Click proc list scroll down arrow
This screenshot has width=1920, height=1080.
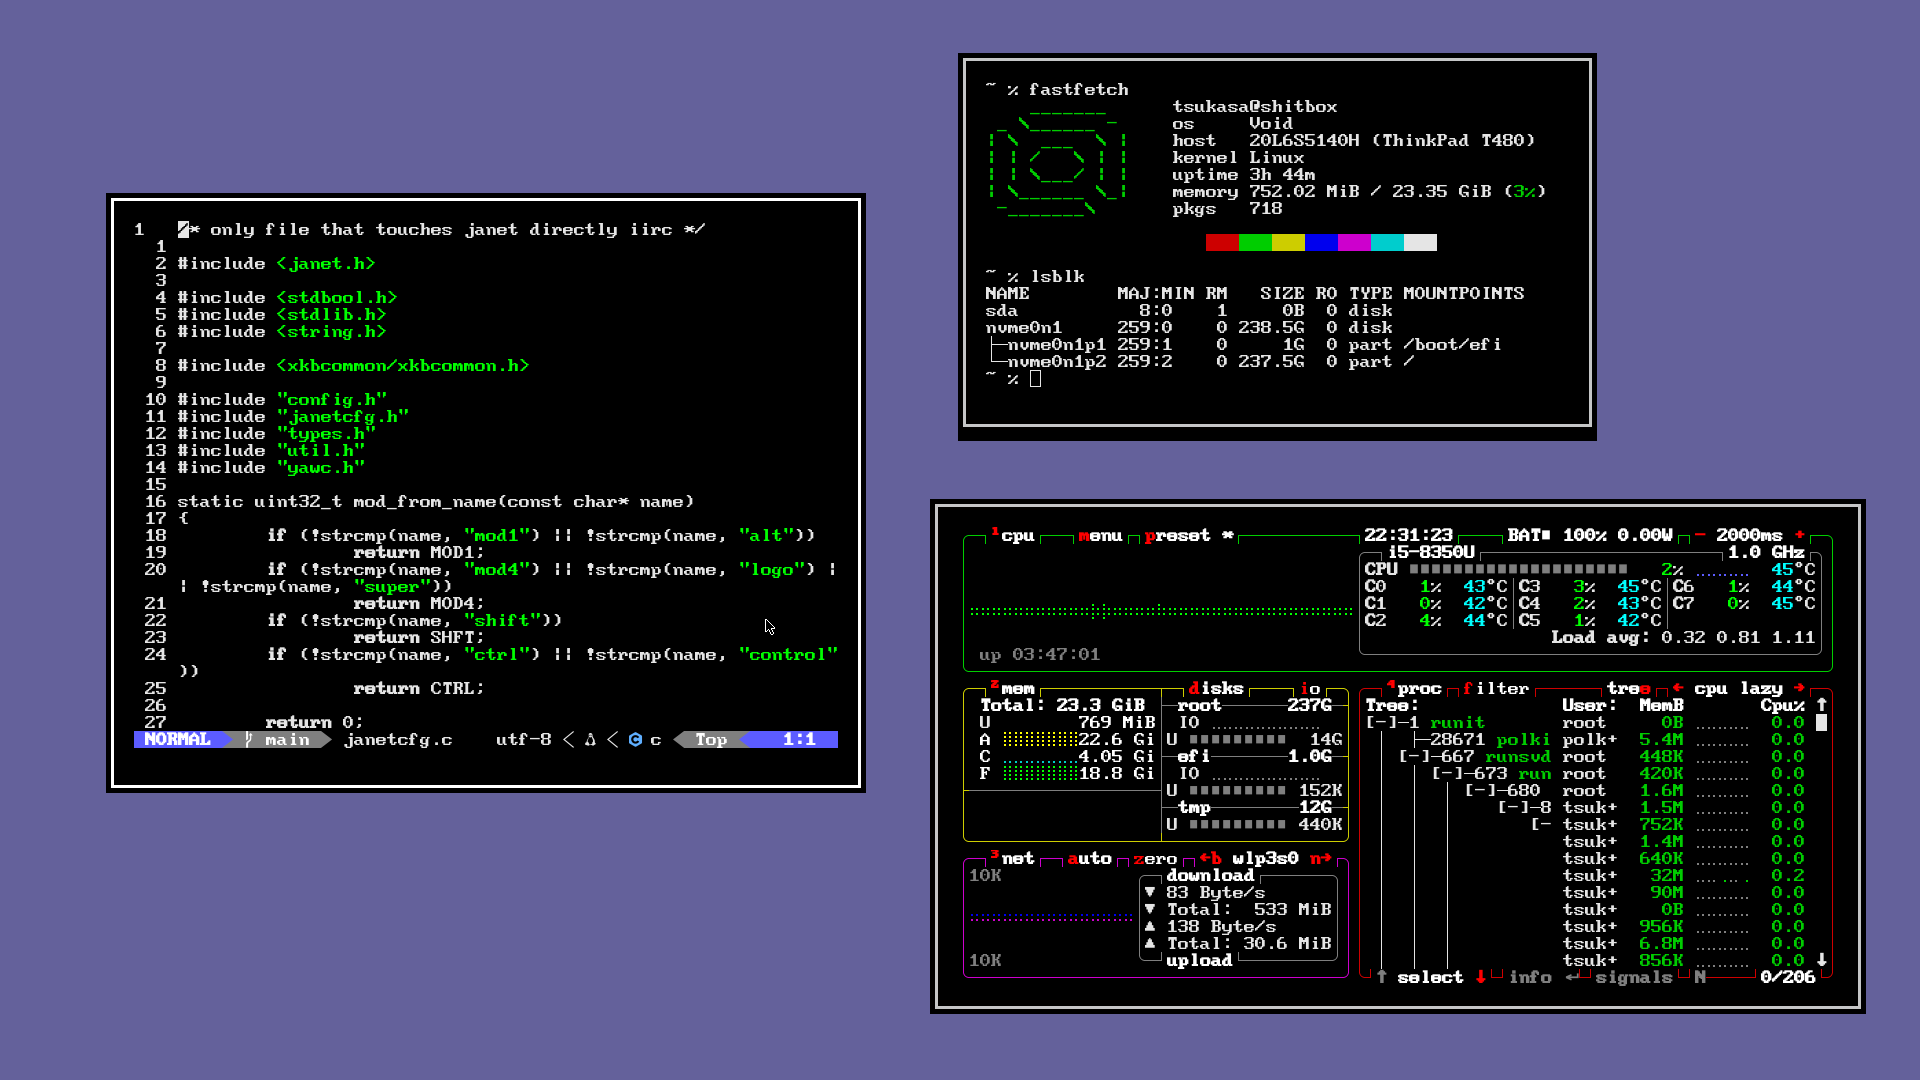(1821, 960)
